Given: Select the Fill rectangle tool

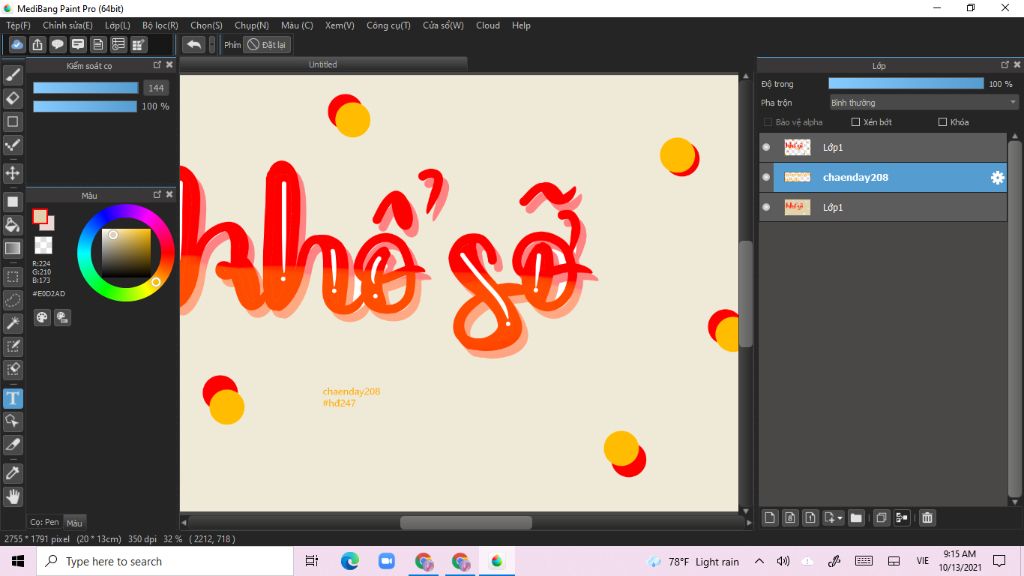Looking at the screenshot, I should (x=12, y=202).
